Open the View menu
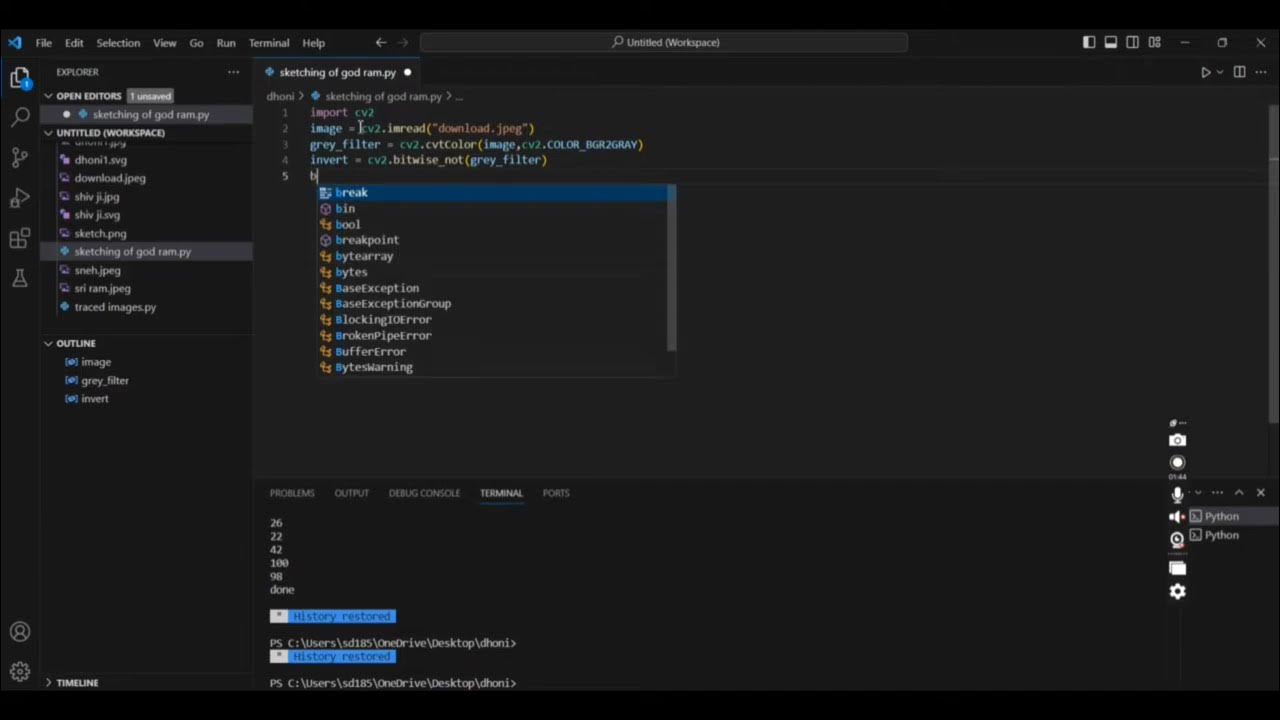Screen dimensions: 1280x720 coord(165,43)
